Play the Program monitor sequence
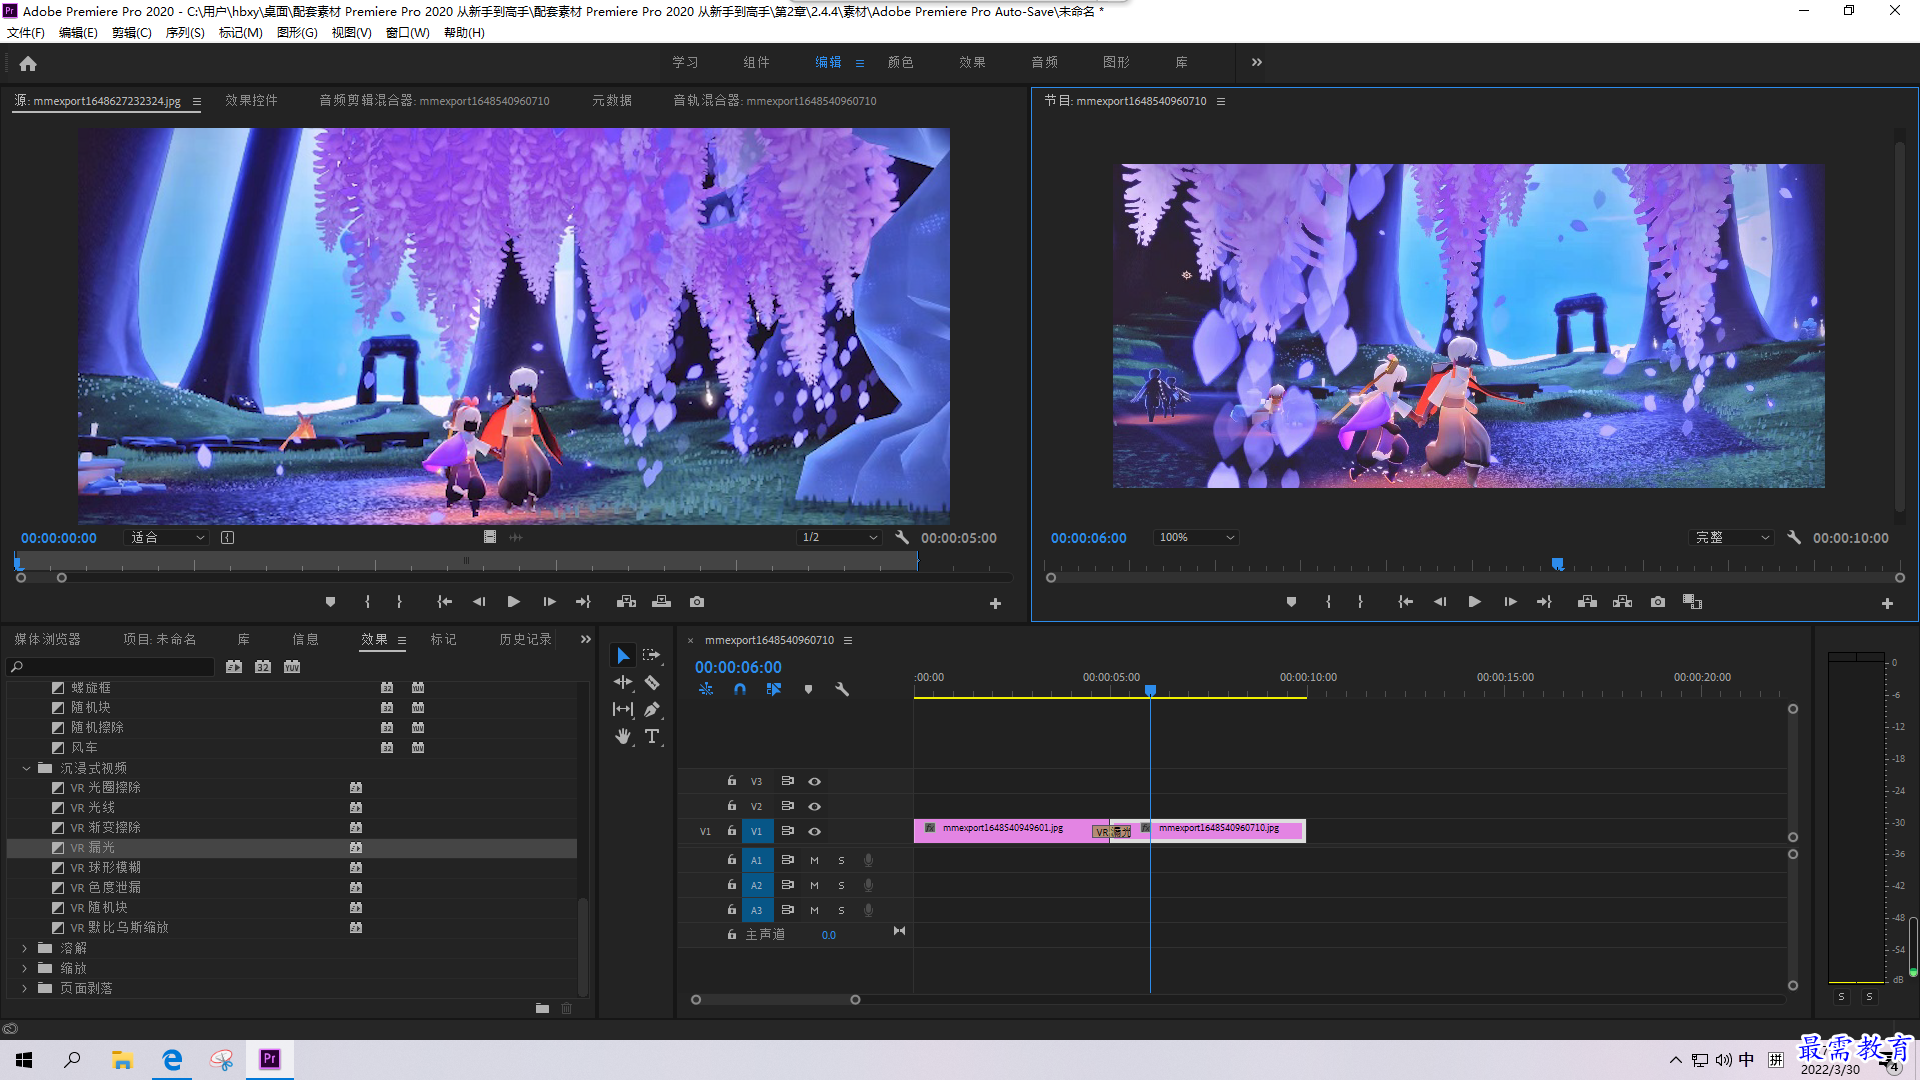Screen dimensions: 1920x1080 click(1474, 602)
